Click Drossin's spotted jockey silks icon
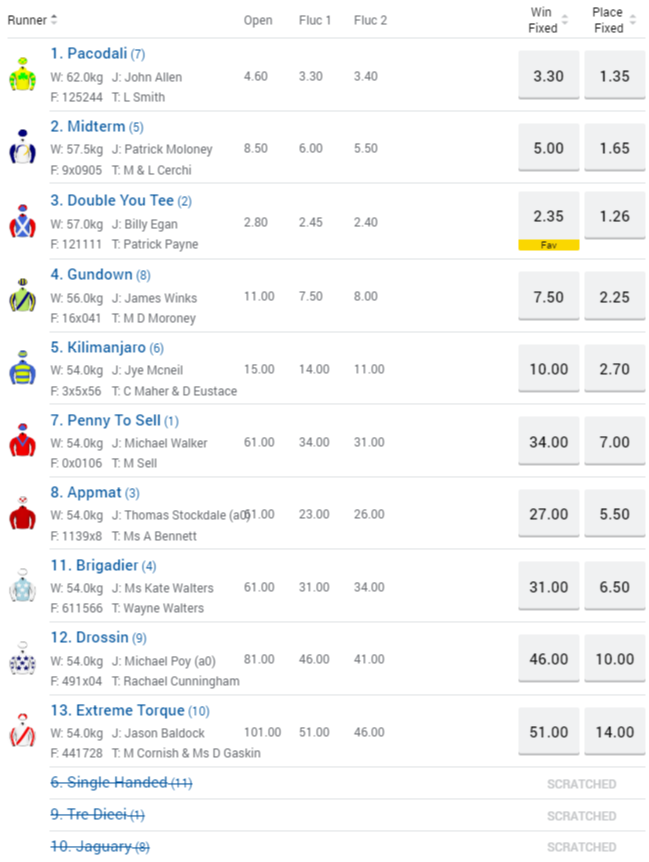The width and height of the screenshot is (649, 862). point(22,658)
